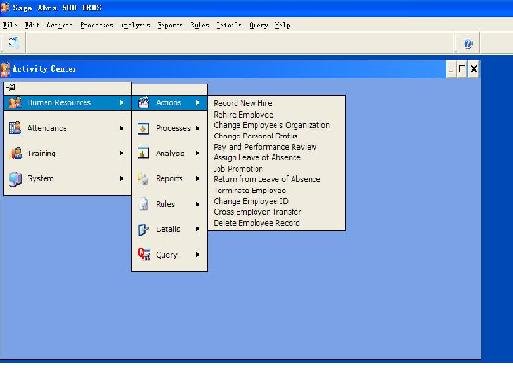Expand the Reports submenu arrow
Image resolution: width=513 pixels, height=384 pixels.
tap(198, 179)
